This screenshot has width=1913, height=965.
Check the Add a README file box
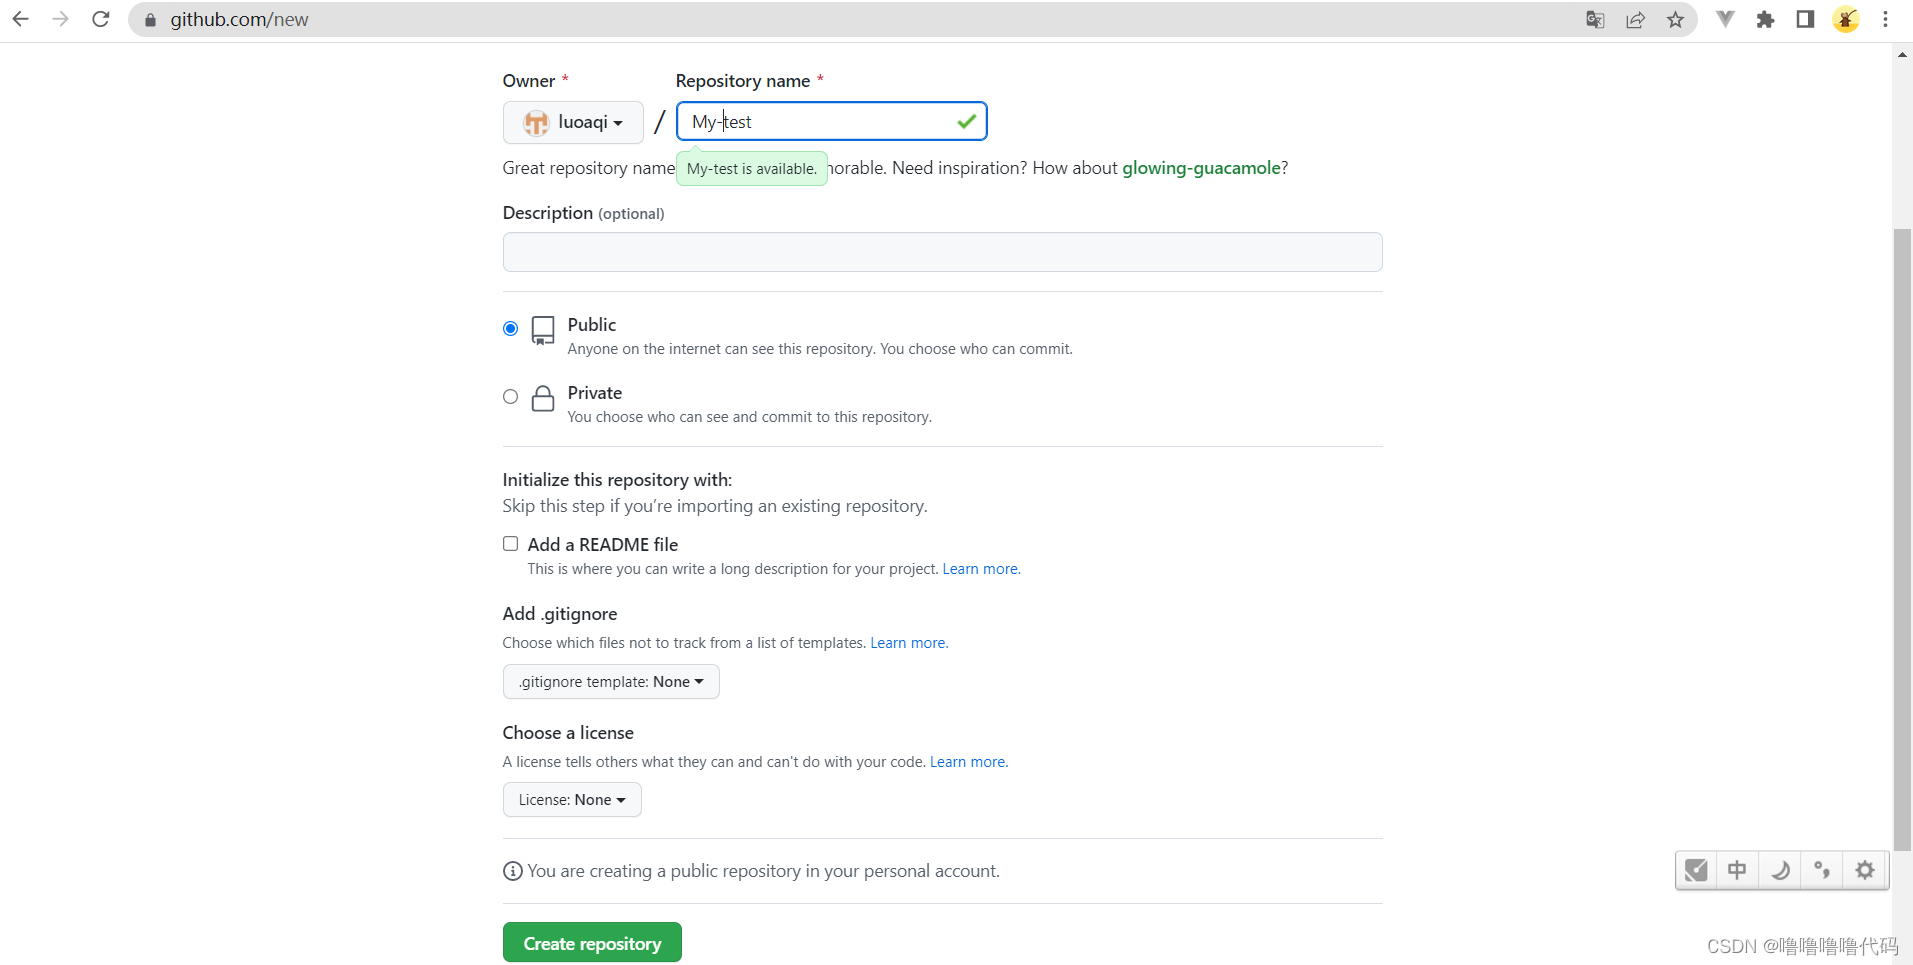pos(510,543)
